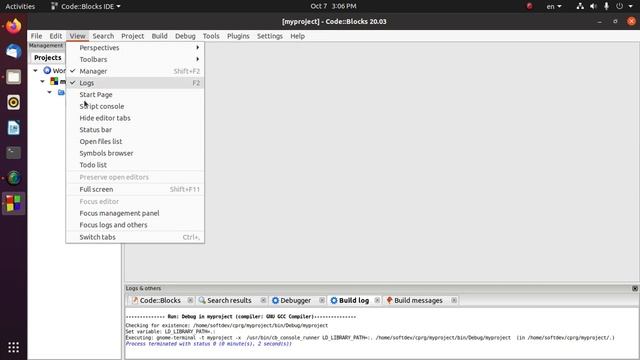640x360 pixels.
Task: Show the applications grid
Action: click(13, 347)
